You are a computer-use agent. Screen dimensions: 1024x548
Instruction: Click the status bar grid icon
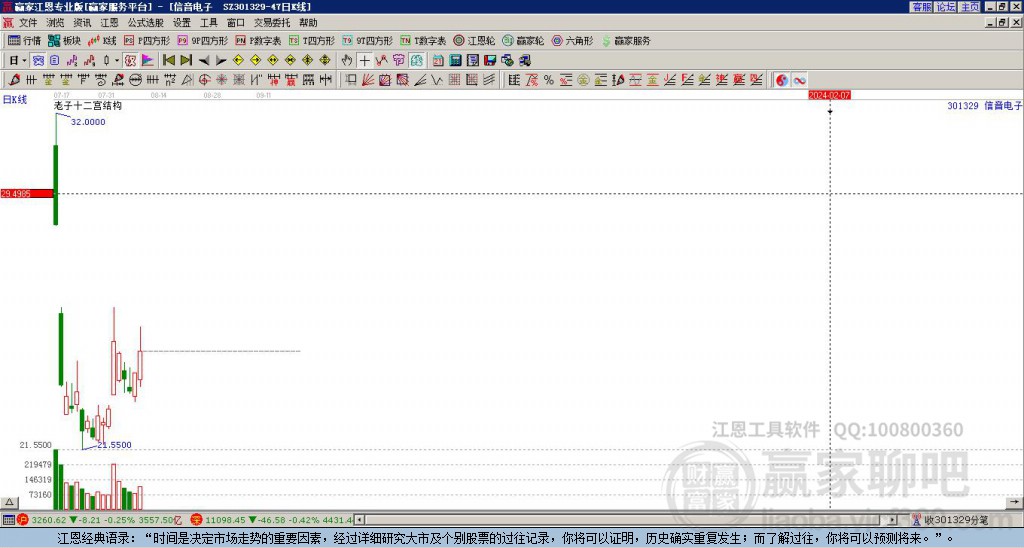pos(8,520)
